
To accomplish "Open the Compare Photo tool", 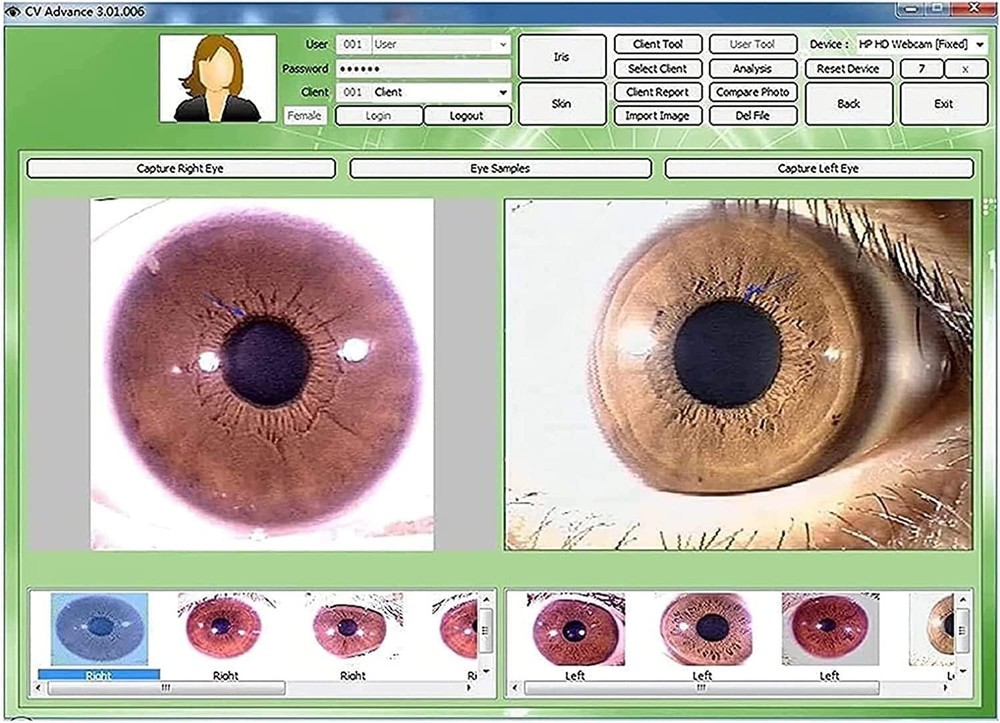I will tap(751, 91).
